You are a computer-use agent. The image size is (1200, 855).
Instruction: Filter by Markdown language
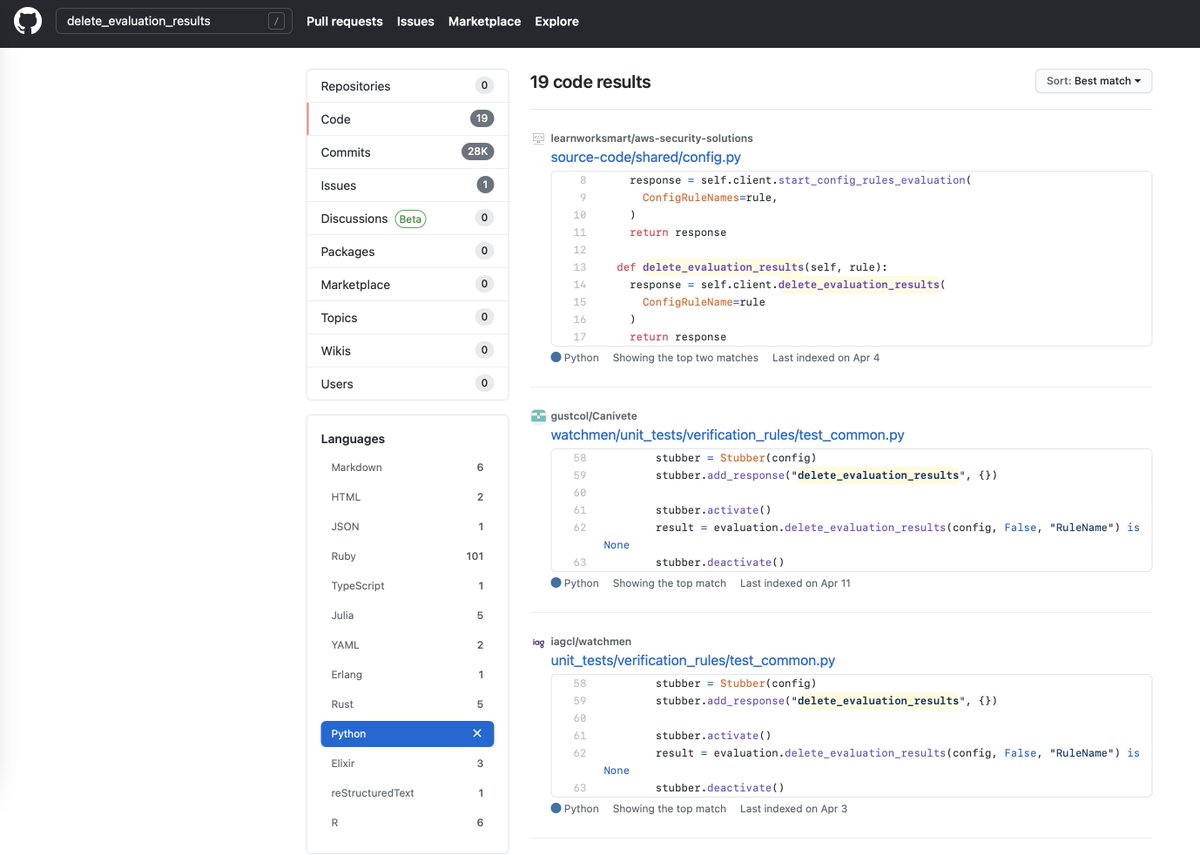click(407, 467)
